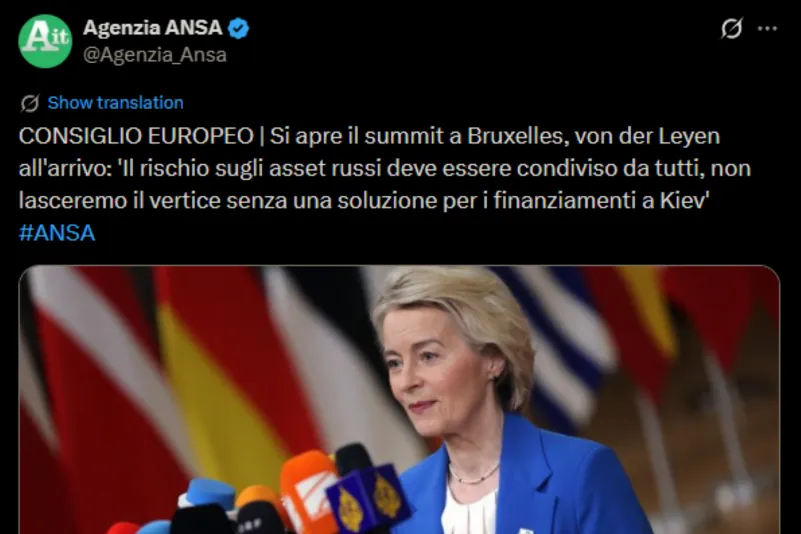Click the 'CONSIGLIO EUROPEO' heading text

coord(136,136)
